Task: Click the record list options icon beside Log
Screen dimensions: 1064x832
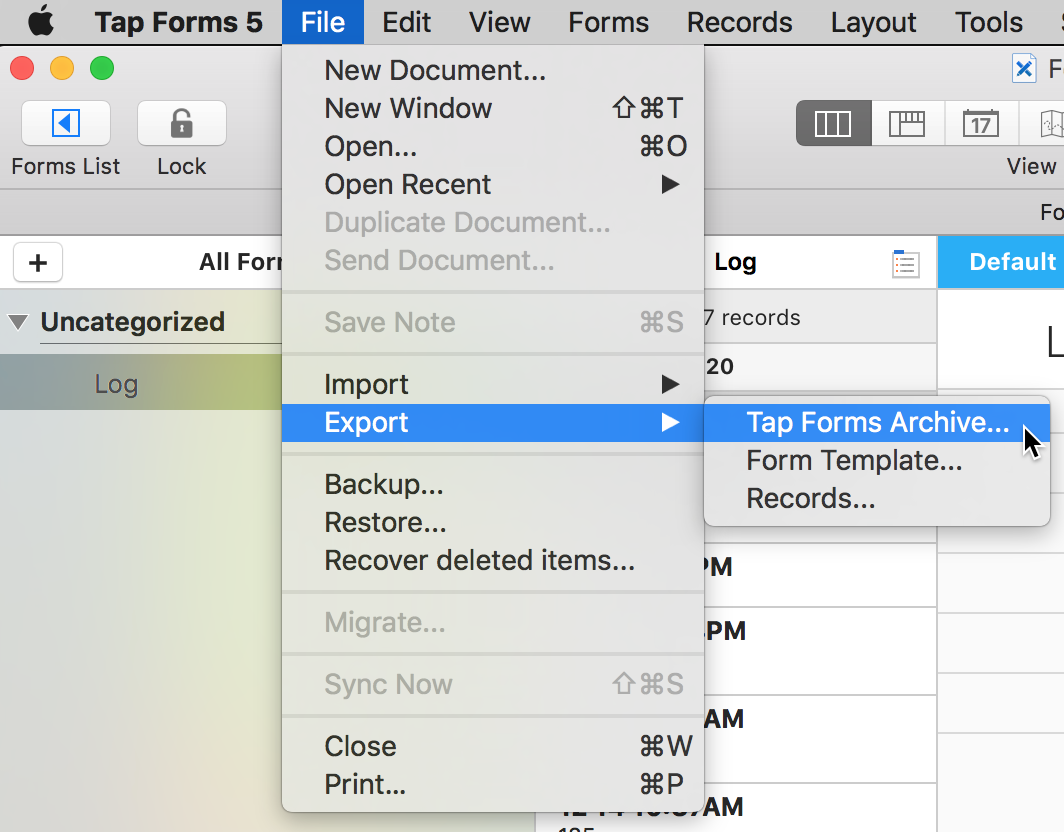Action: coord(906,263)
